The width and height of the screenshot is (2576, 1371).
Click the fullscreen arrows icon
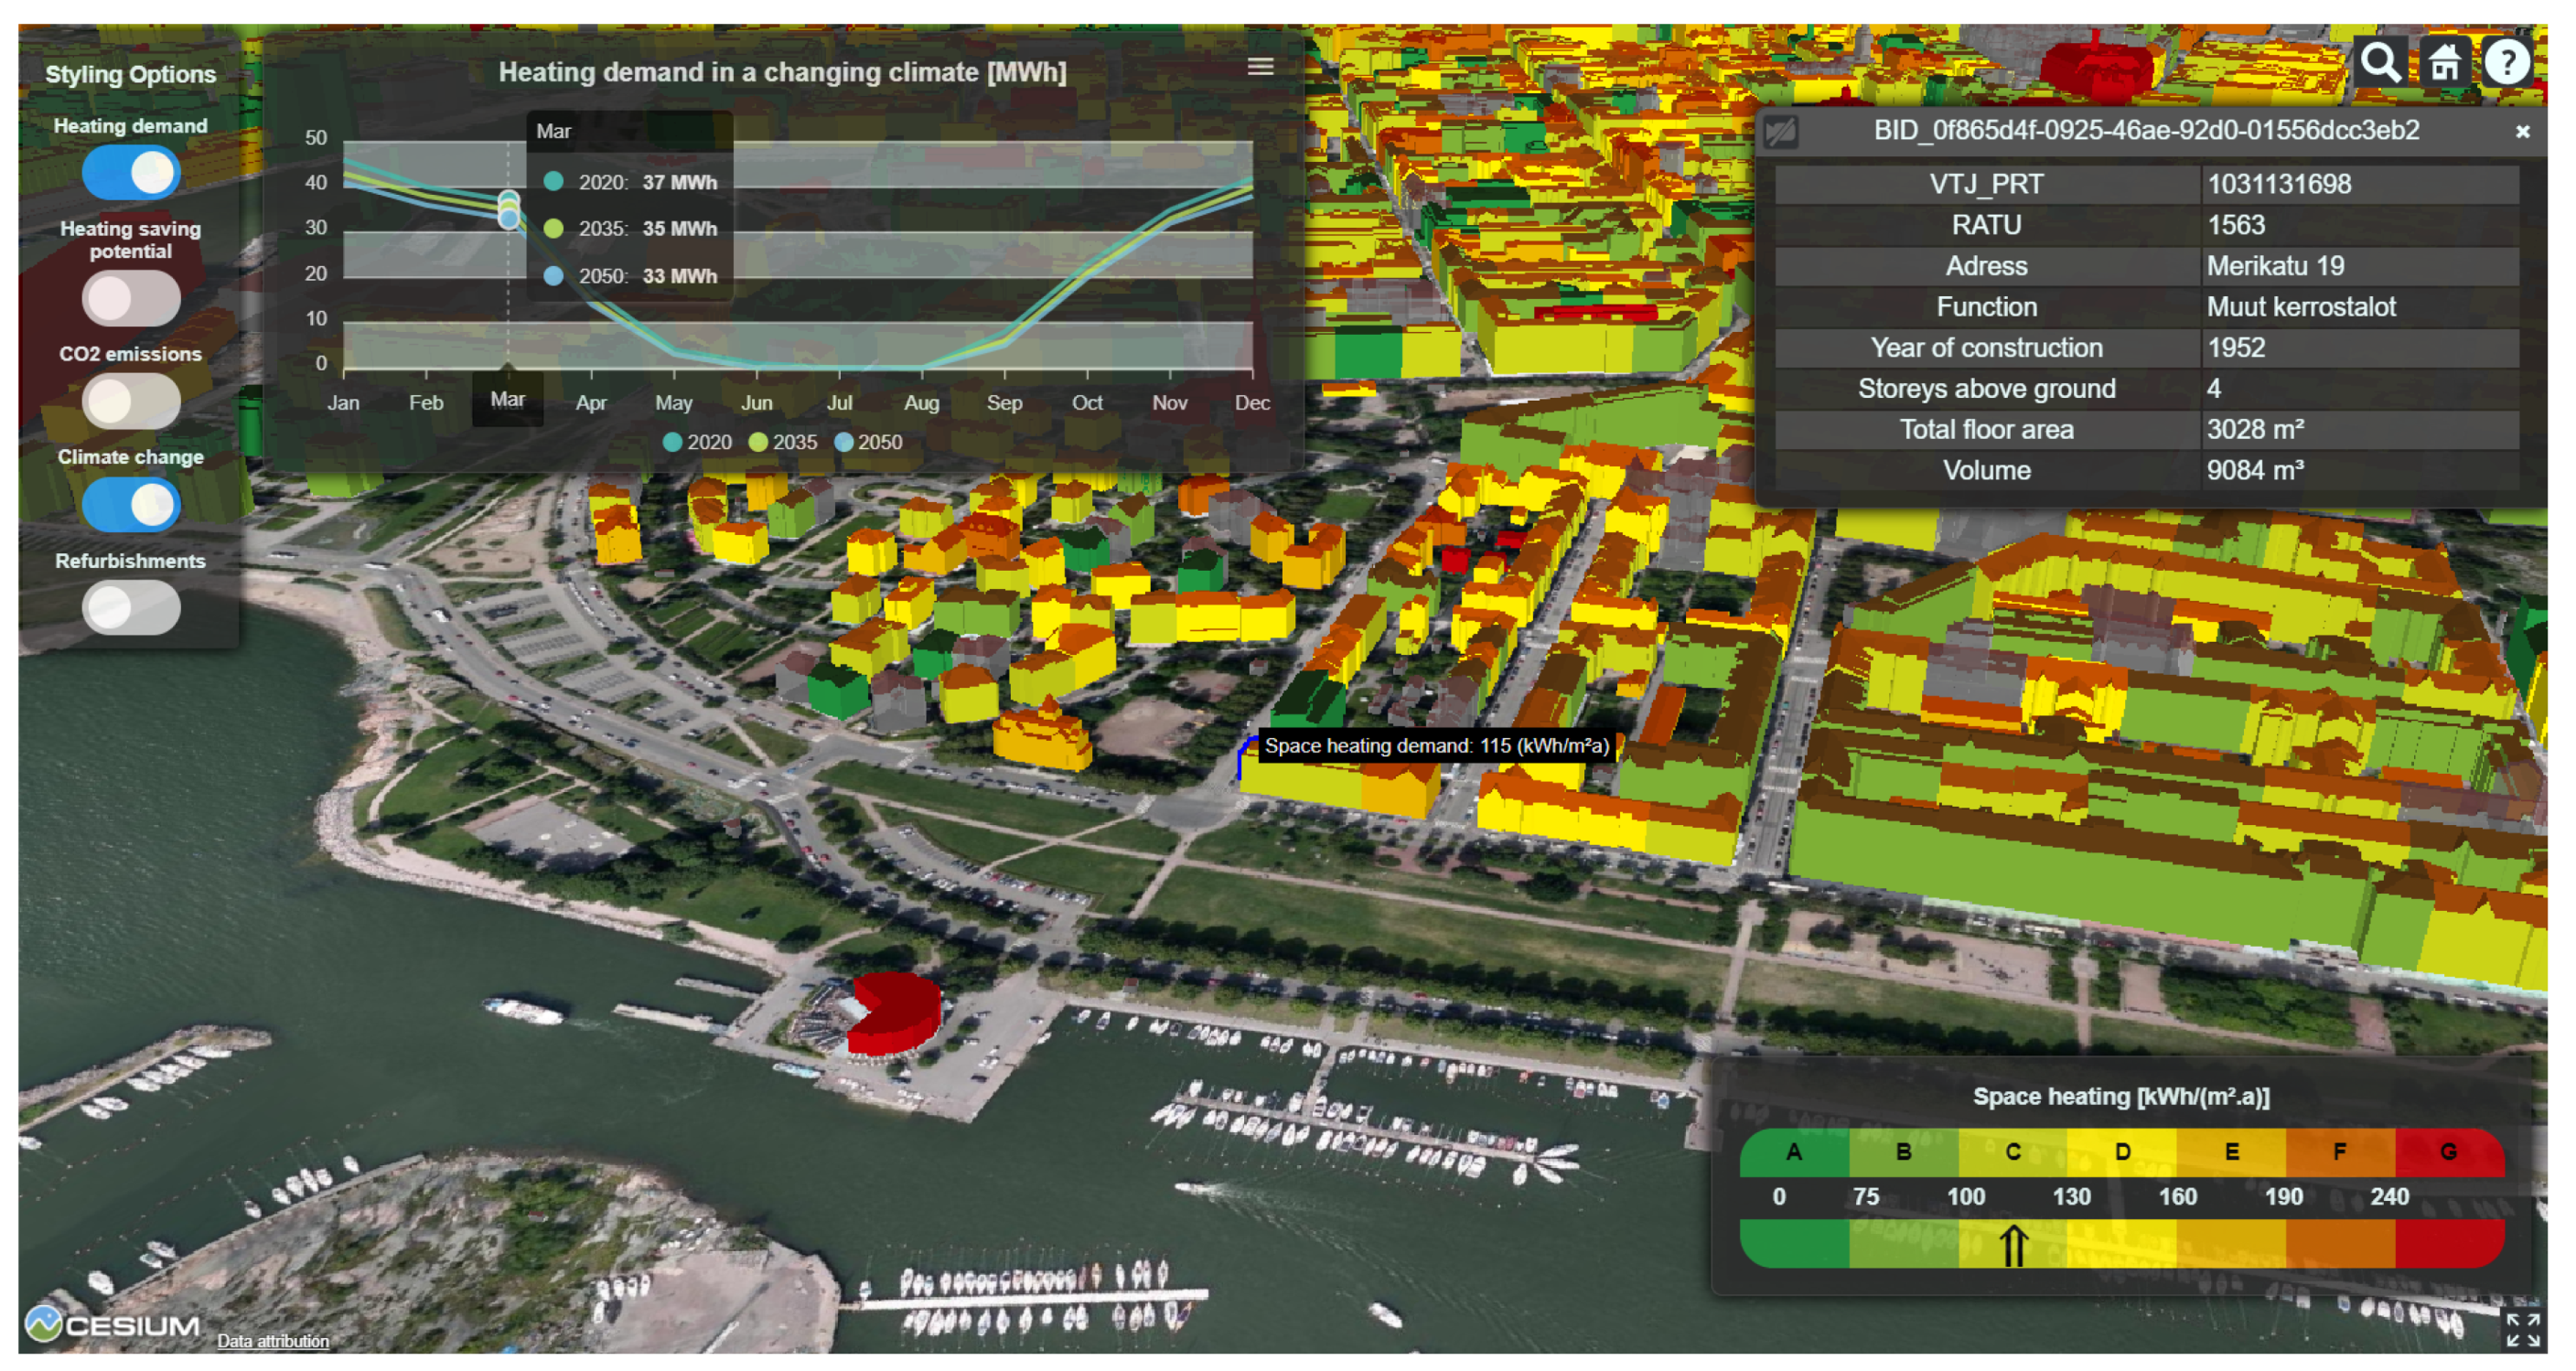[2522, 1330]
